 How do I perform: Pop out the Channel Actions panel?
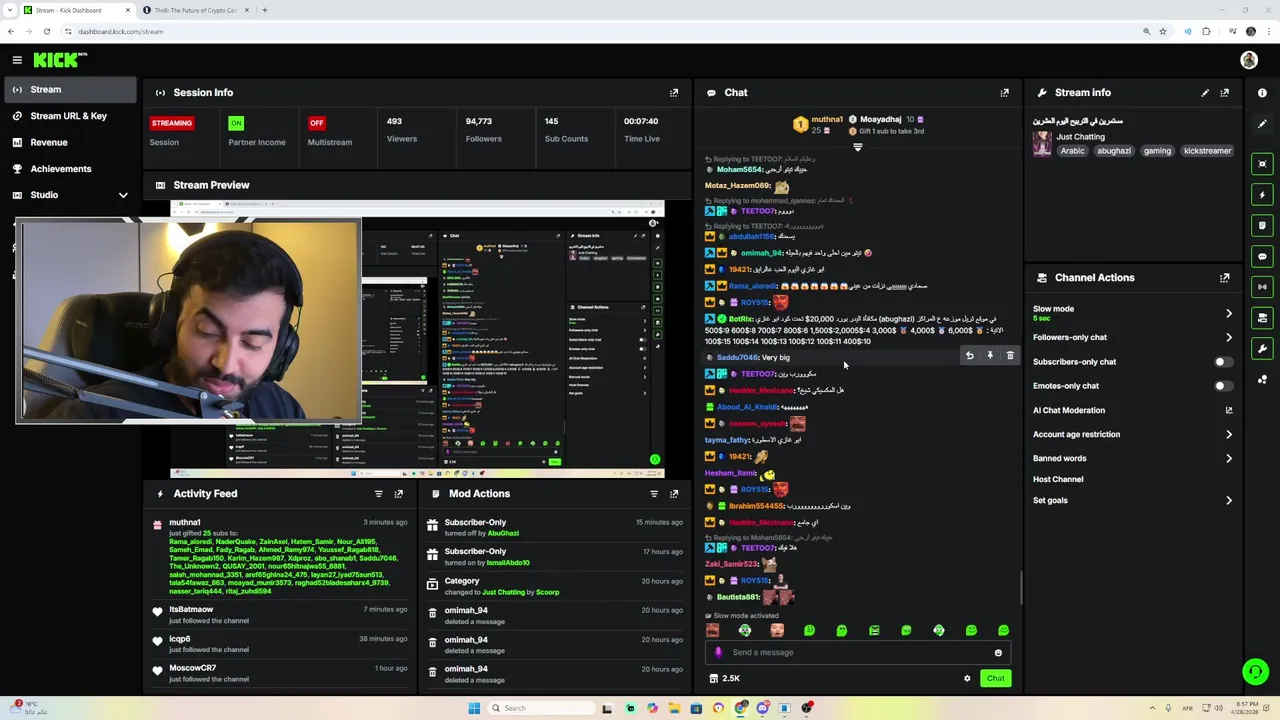click(1224, 278)
